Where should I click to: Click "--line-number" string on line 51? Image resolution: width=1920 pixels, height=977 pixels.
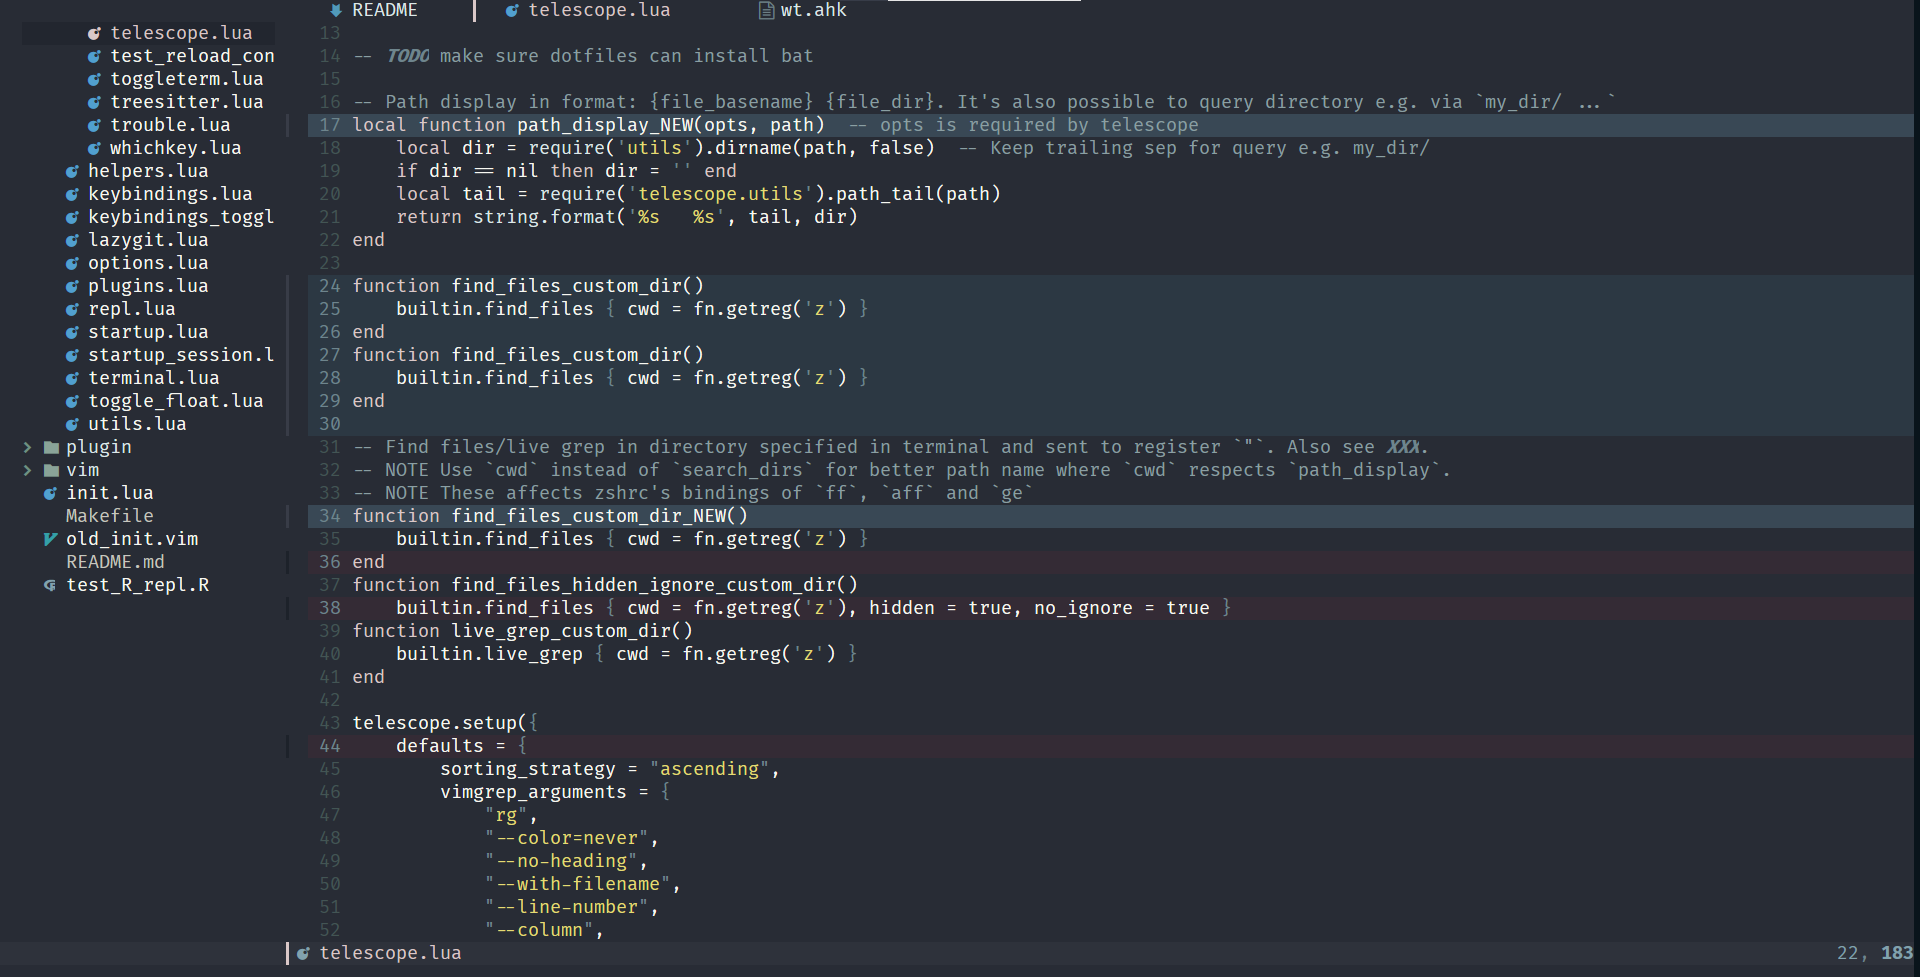tap(566, 907)
